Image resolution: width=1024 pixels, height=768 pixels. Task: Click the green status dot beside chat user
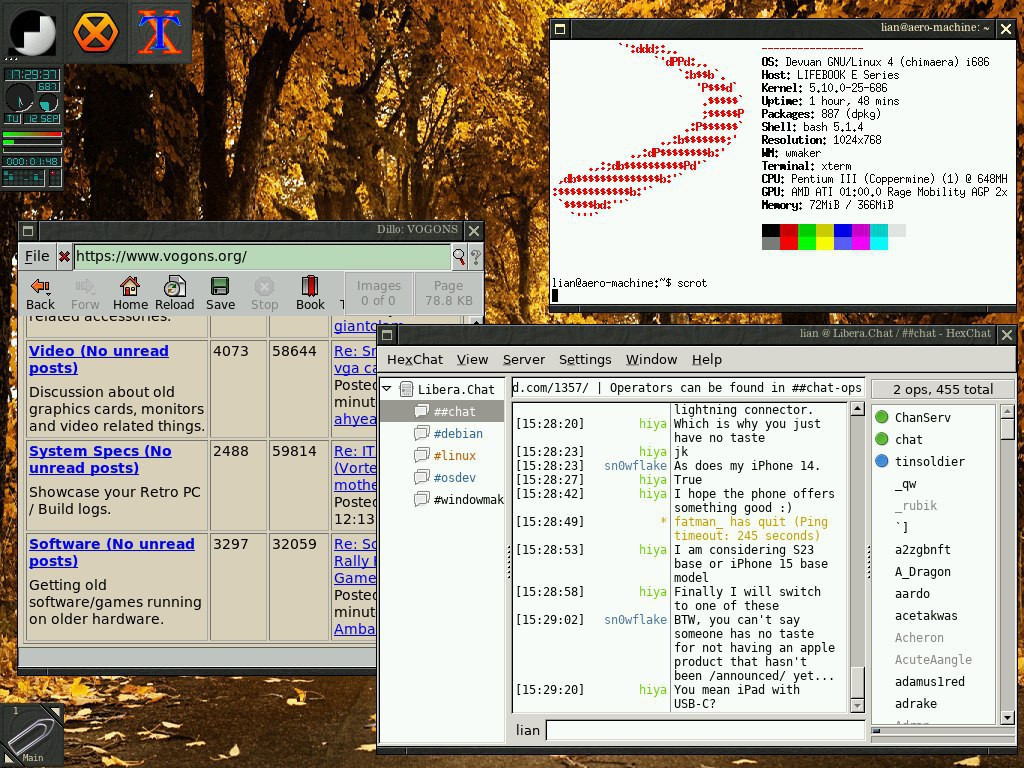point(882,440)
